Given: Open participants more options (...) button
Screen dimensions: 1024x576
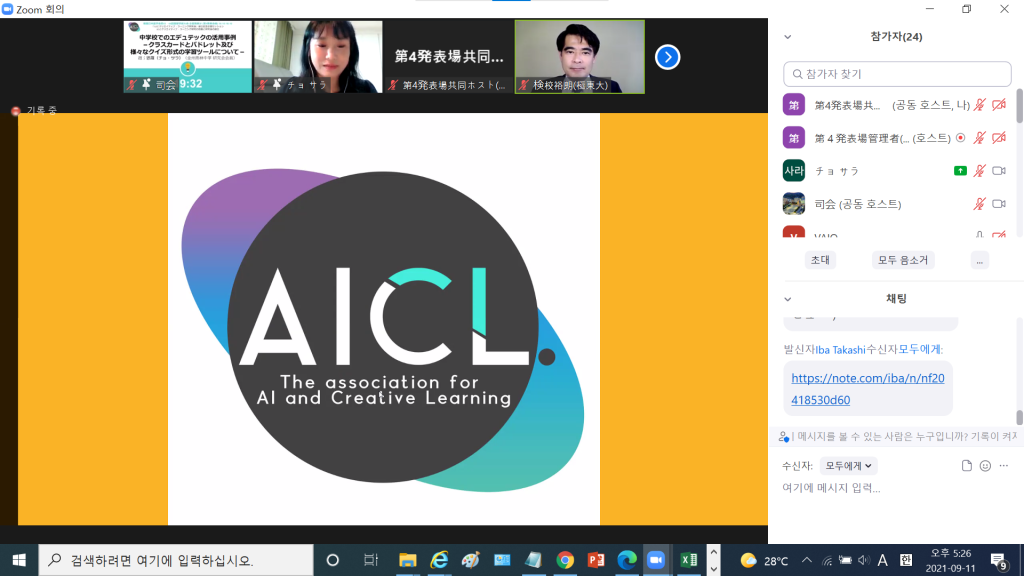Looking at the screenshot, I should [x=980, y=260].
